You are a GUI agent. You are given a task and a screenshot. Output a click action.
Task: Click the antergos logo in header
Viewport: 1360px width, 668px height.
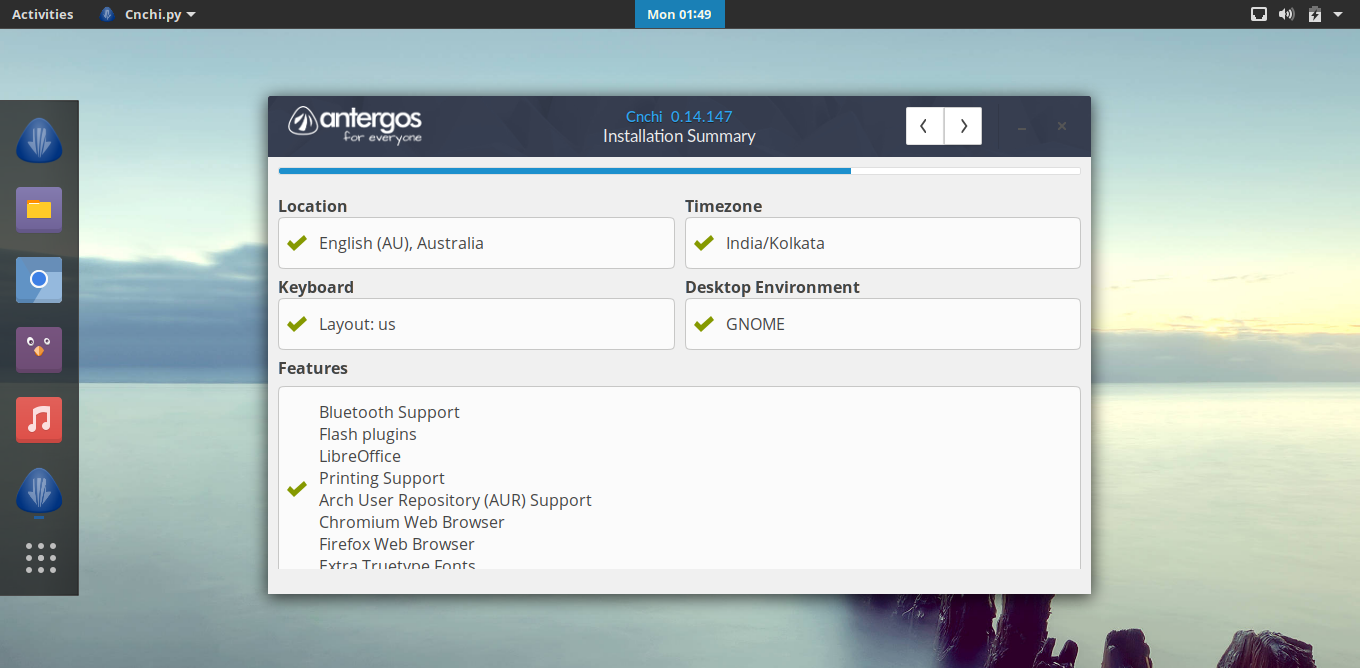355,125
